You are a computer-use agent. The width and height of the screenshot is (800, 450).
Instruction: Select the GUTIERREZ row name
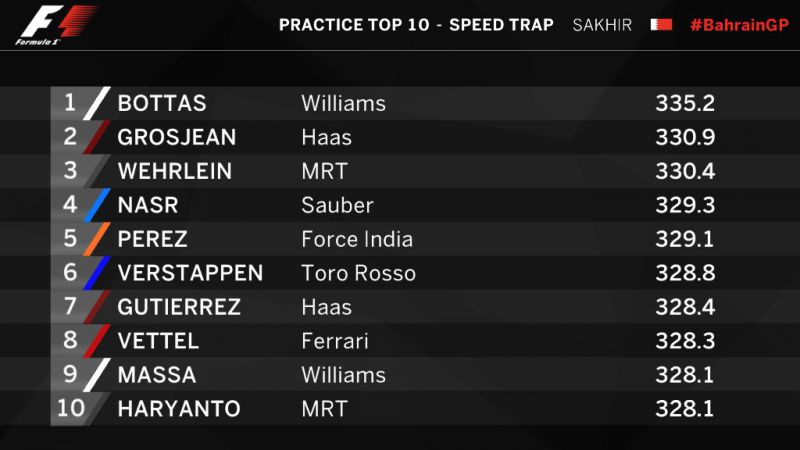pos(179,307)
